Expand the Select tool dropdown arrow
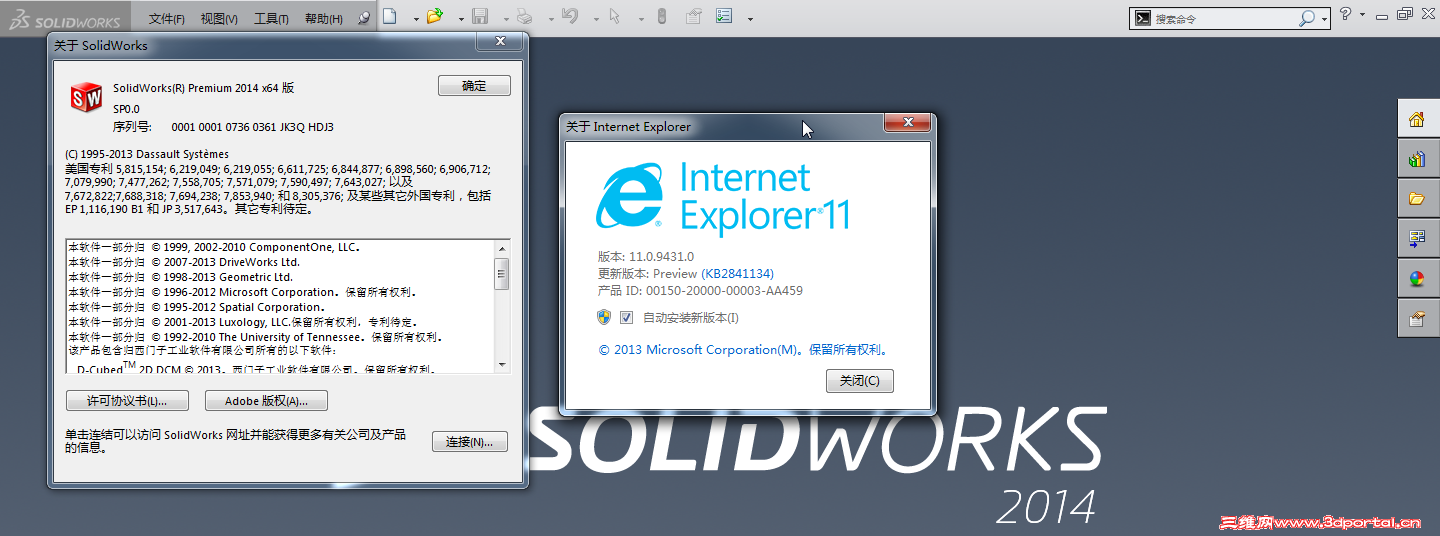The width and height of the screenshot is (1440, 536). (641, 18)
